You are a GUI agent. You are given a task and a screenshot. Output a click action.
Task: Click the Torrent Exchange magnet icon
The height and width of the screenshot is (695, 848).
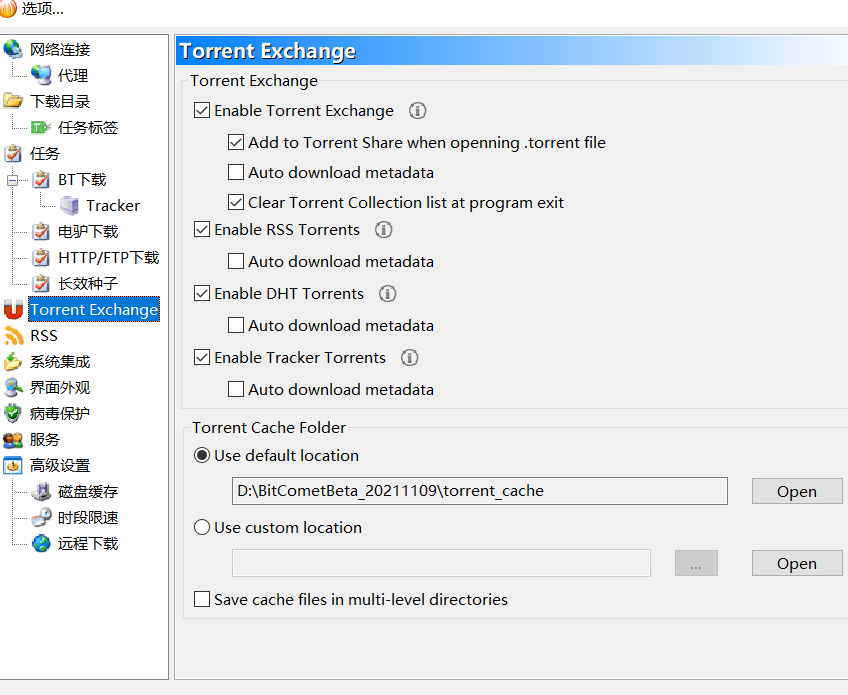13,309
